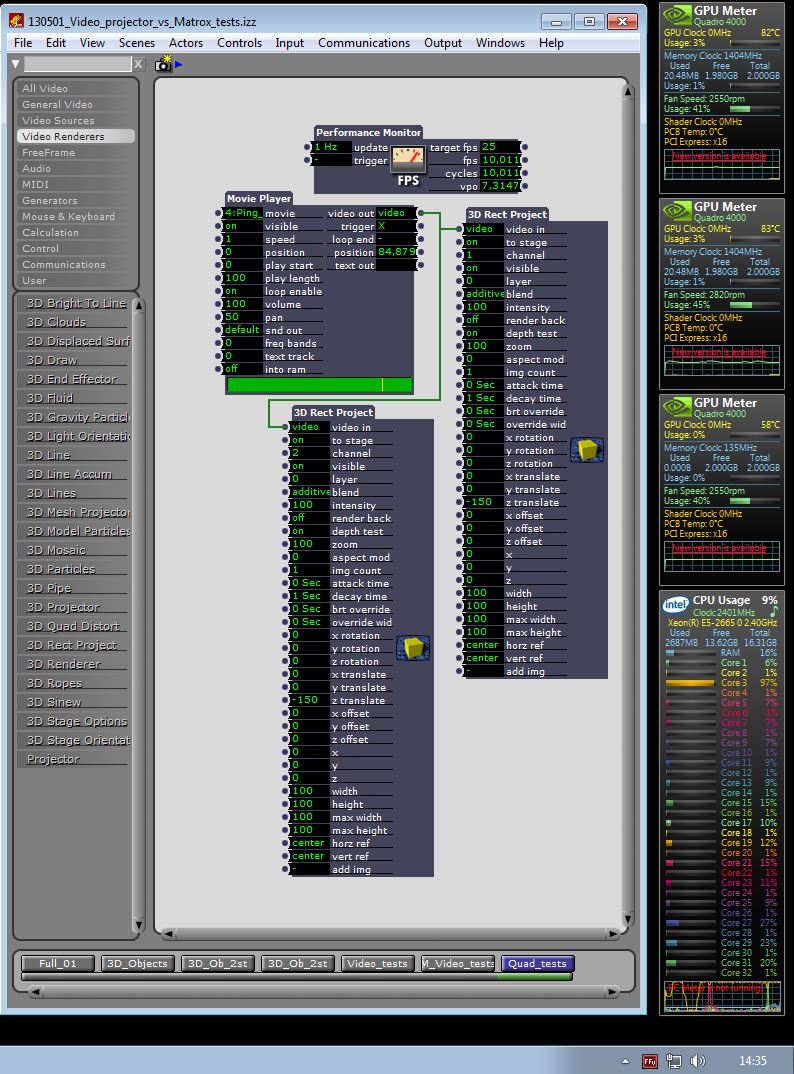Image resolution: width=794 pixels, height=1074 pixels.
Task: Toggle Movie Player loop enable value
Action: [x=243, y=291]
